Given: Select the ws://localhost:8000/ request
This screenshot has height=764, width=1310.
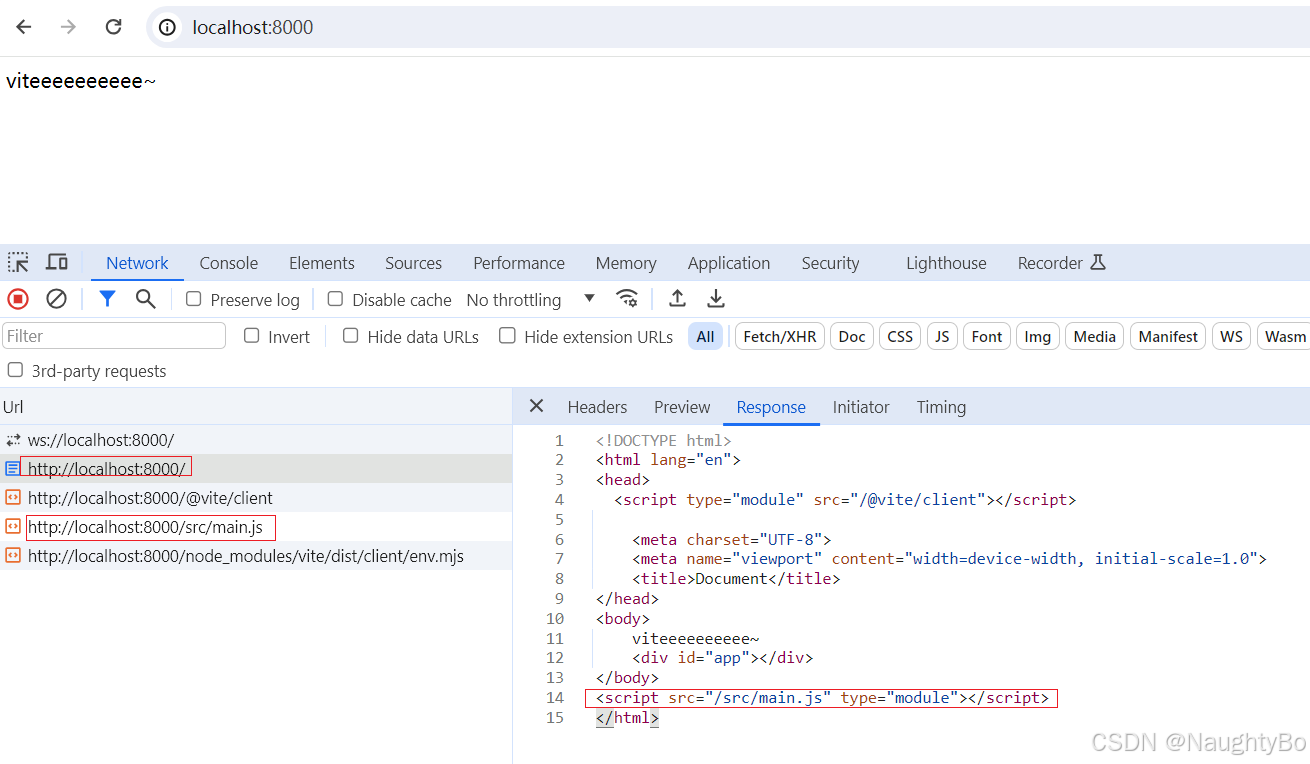Looking at the screenshot, I should (256, 440).
